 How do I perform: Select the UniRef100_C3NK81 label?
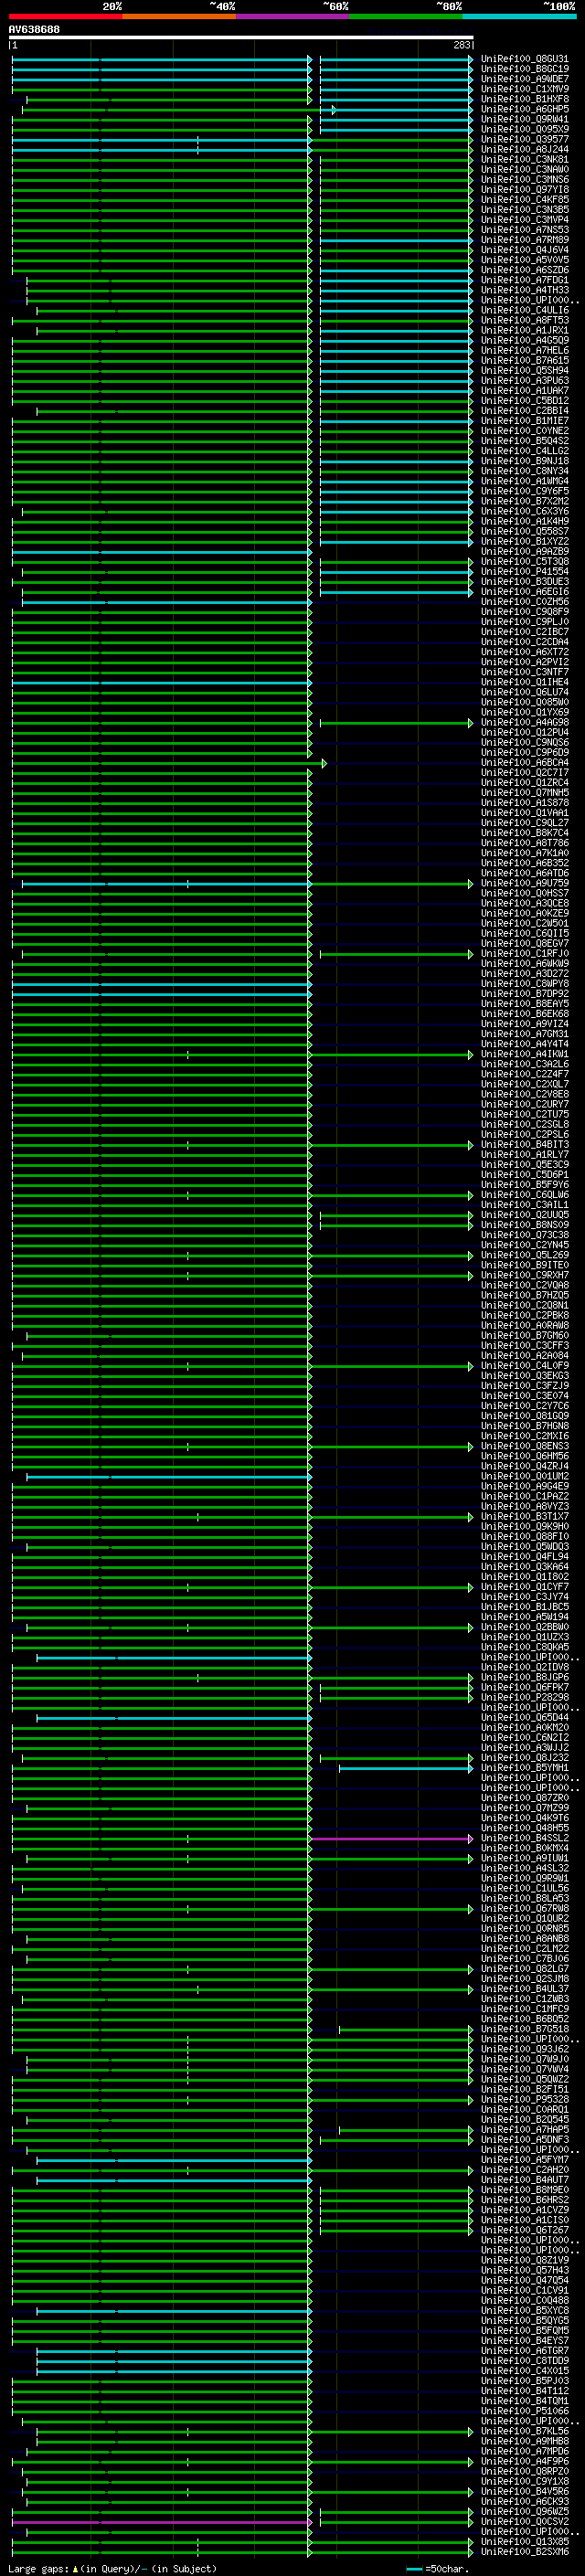click(524, 159)
